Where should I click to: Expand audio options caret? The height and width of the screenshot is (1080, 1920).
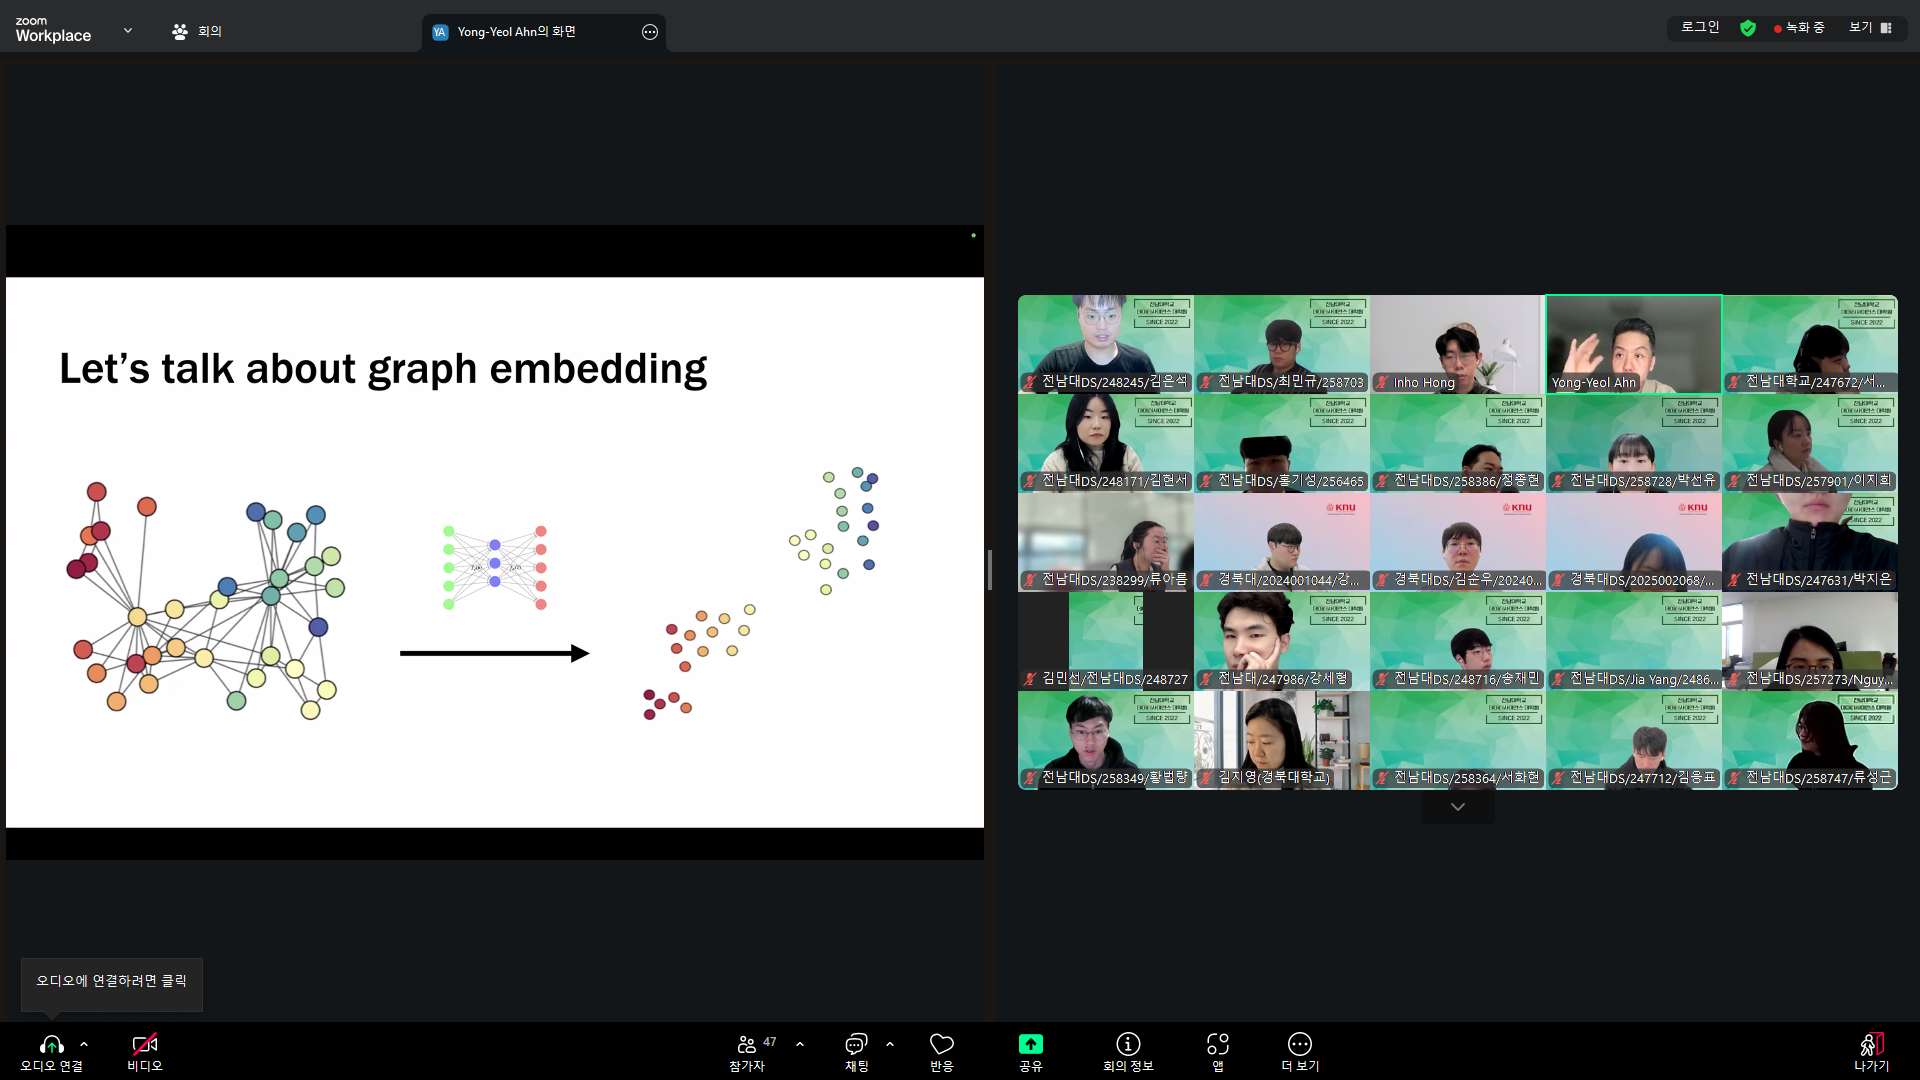tap(84, 1044)
